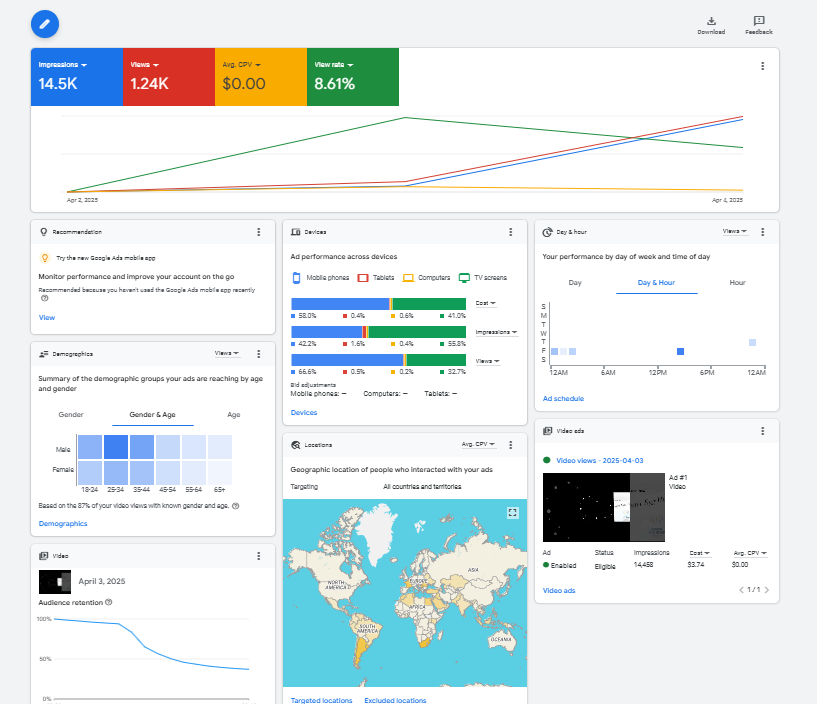Open the Recommendation card's three-dot menu
This screenshot has width=817, height=704.
[x=258, y=232]
